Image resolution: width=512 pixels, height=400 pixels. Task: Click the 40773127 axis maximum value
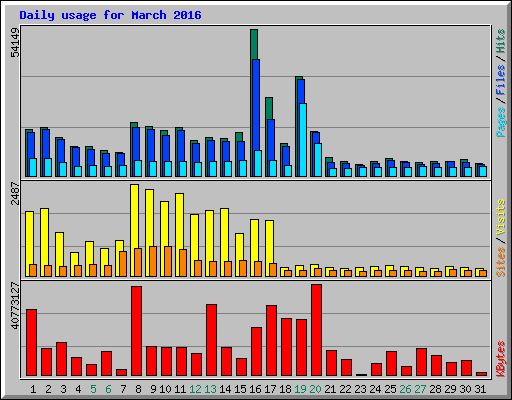[15, 305]
